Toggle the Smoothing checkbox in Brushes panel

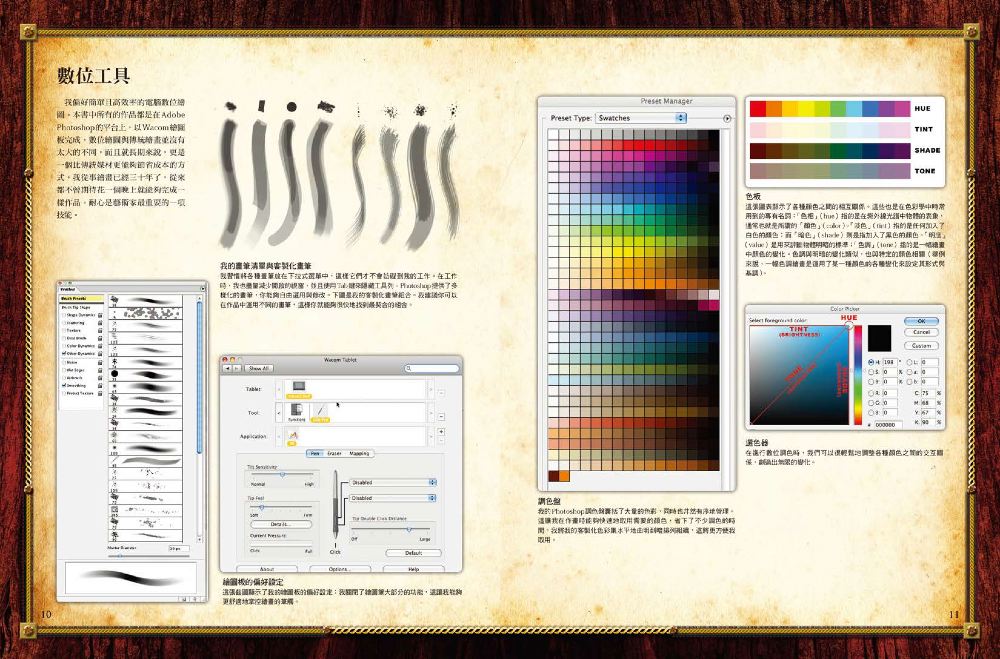click(x=64, y=385)
